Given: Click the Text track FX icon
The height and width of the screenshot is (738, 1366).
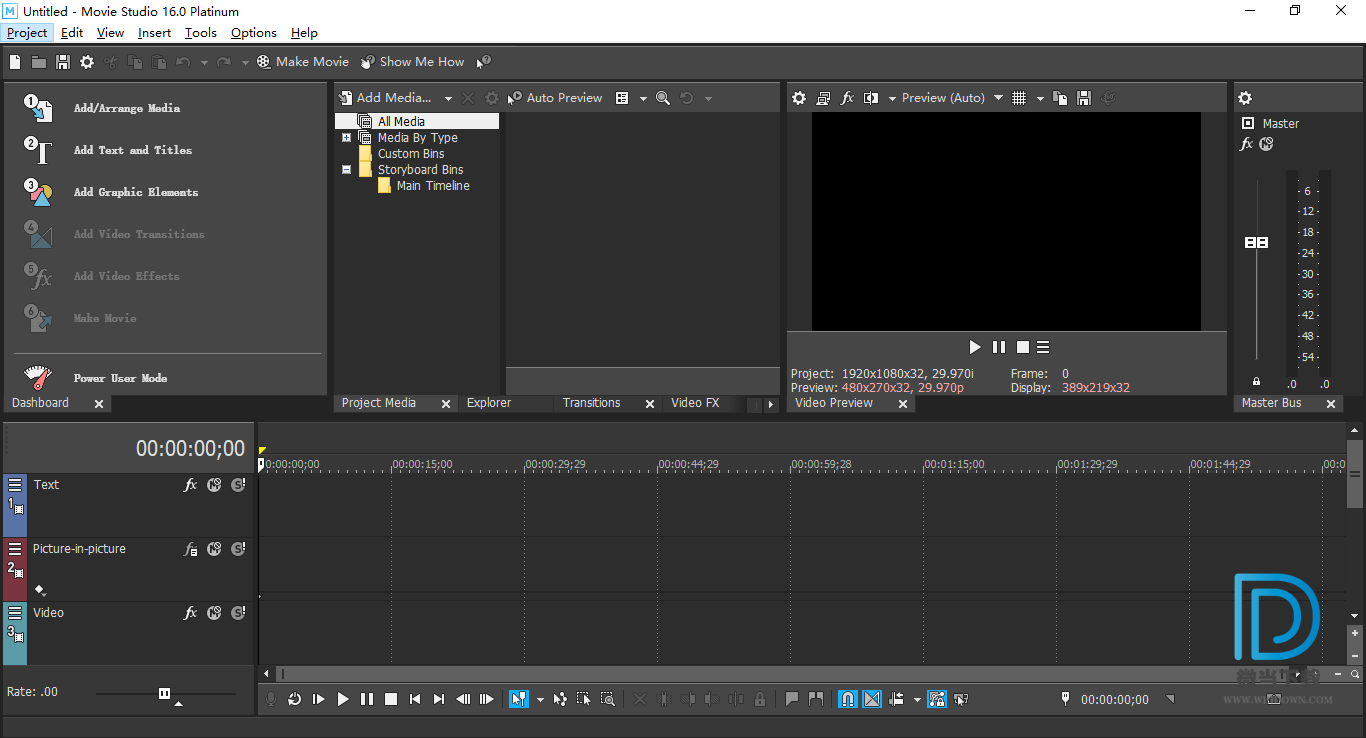Looking at the screenshot, I should [190, 485].
